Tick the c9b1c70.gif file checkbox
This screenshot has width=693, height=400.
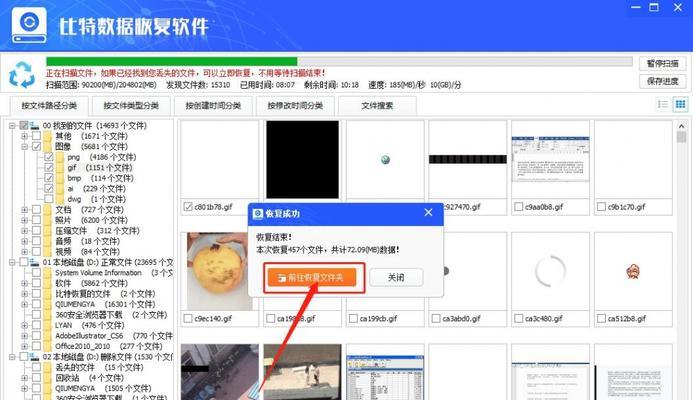click(x=601, y=206)
